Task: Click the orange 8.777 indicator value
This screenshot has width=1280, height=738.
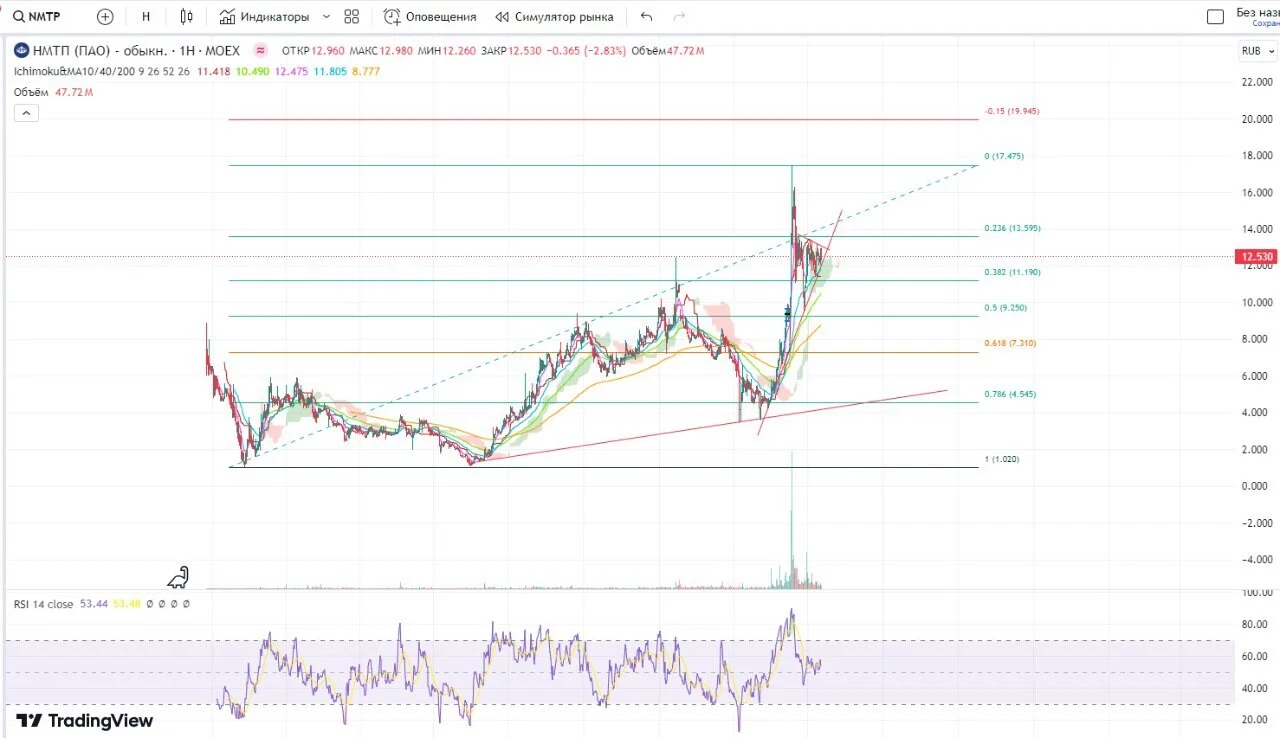Action: pyautogui.click(x=366, y=71)
